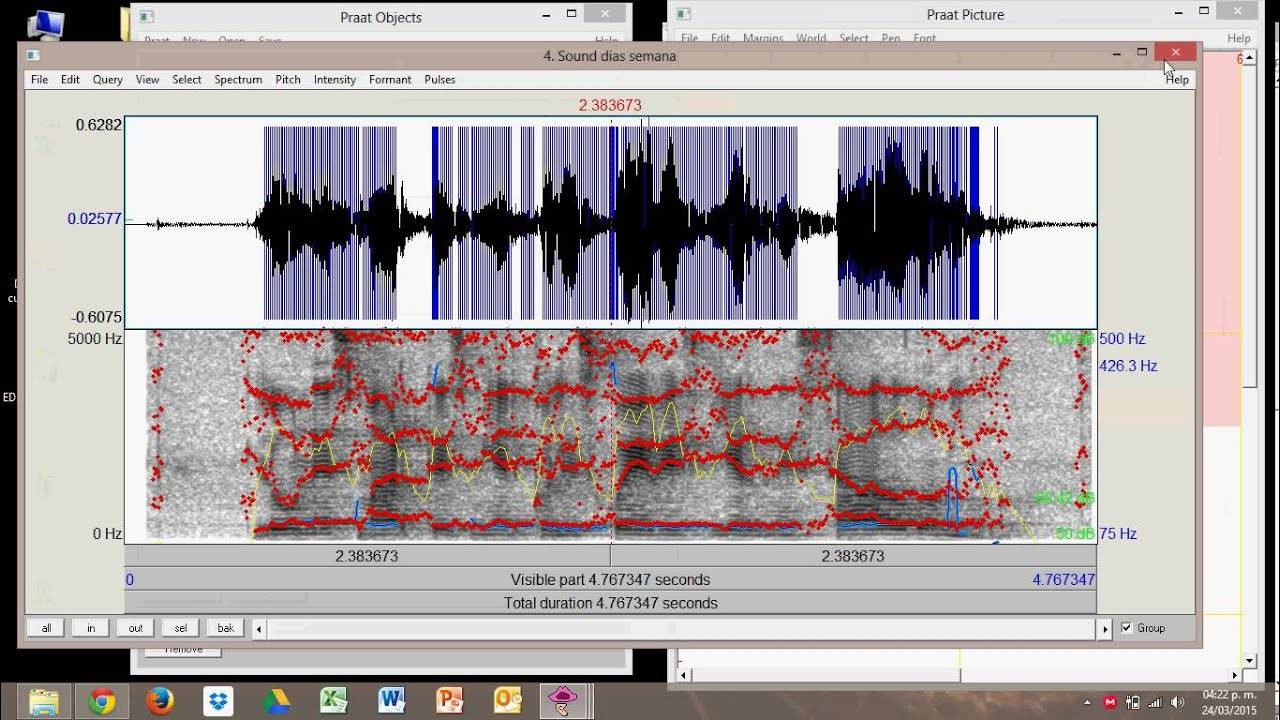Activate the Praat taskbar icon

tap(563, 701)
